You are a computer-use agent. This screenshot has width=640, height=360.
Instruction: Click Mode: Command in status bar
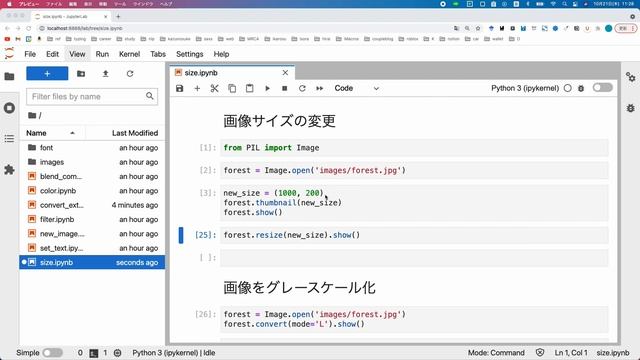click(496, 353)
